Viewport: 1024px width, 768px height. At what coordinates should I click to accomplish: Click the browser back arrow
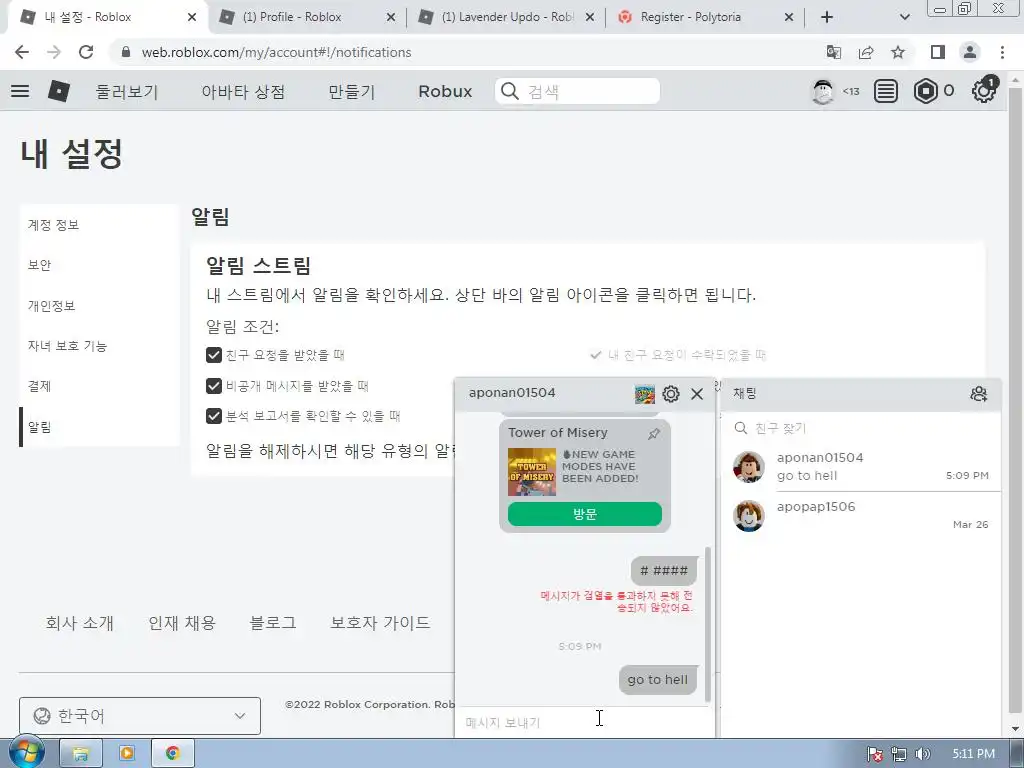pos(22,52)
